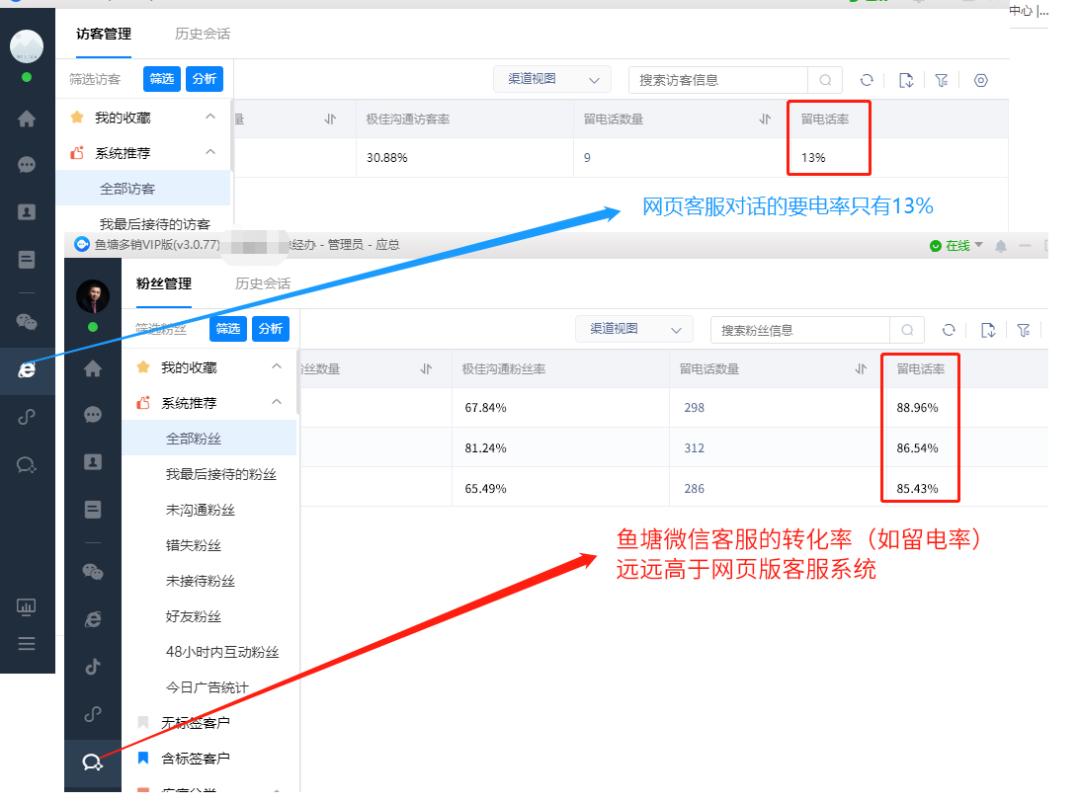Click the IE web-channel icon in the sidebar
Viewport: 1080px width, 803px height.
click(x=91, y=620)
